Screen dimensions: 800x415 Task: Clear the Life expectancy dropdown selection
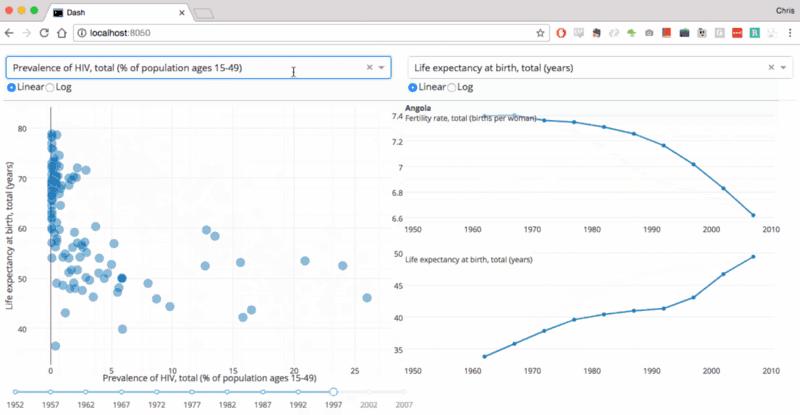[x=771, y=67]
